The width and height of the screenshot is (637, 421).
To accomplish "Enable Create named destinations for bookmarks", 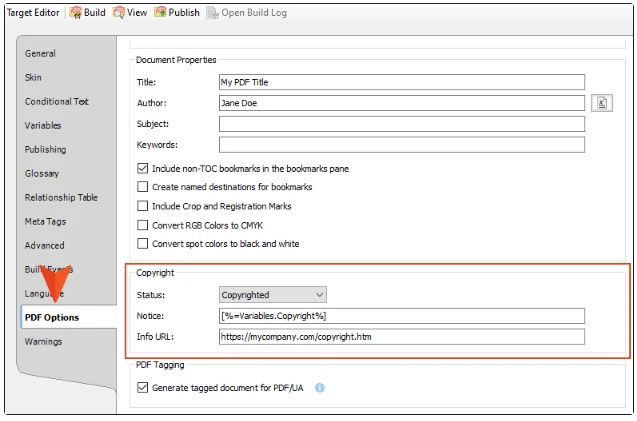I will coord(143,187).
